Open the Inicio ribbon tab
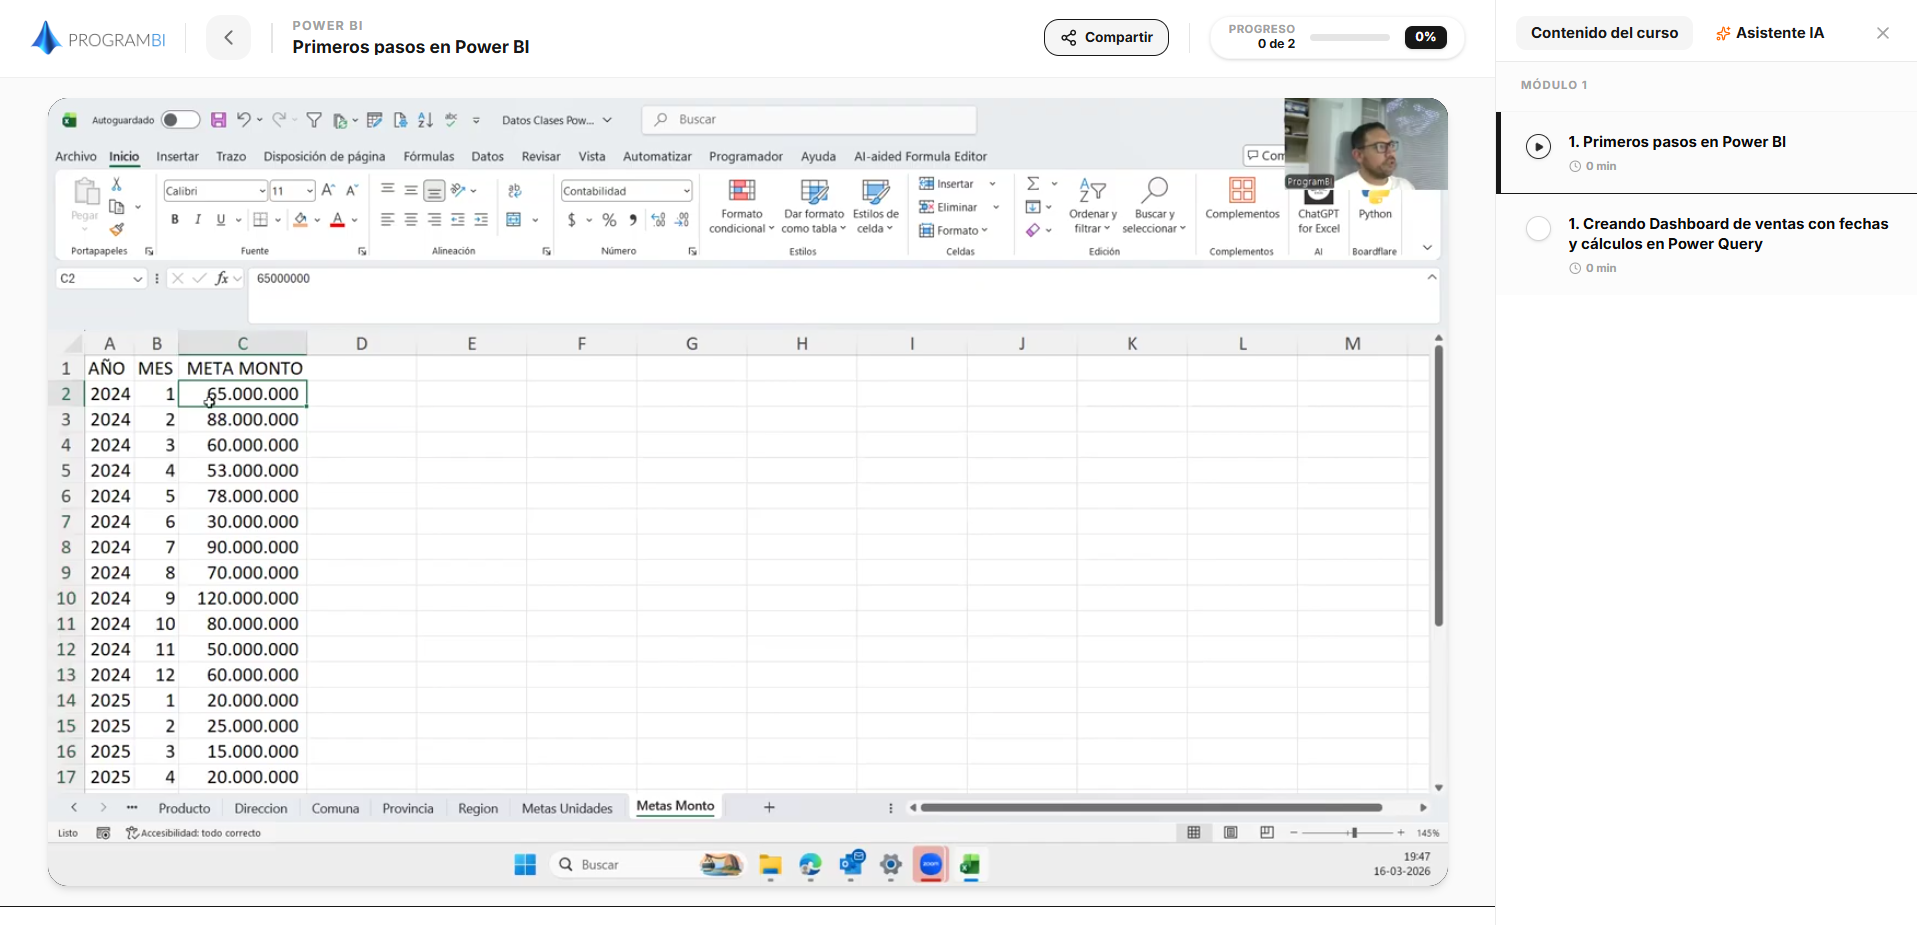Viewport: 1917px width, 925px height. tap(124, 157)
